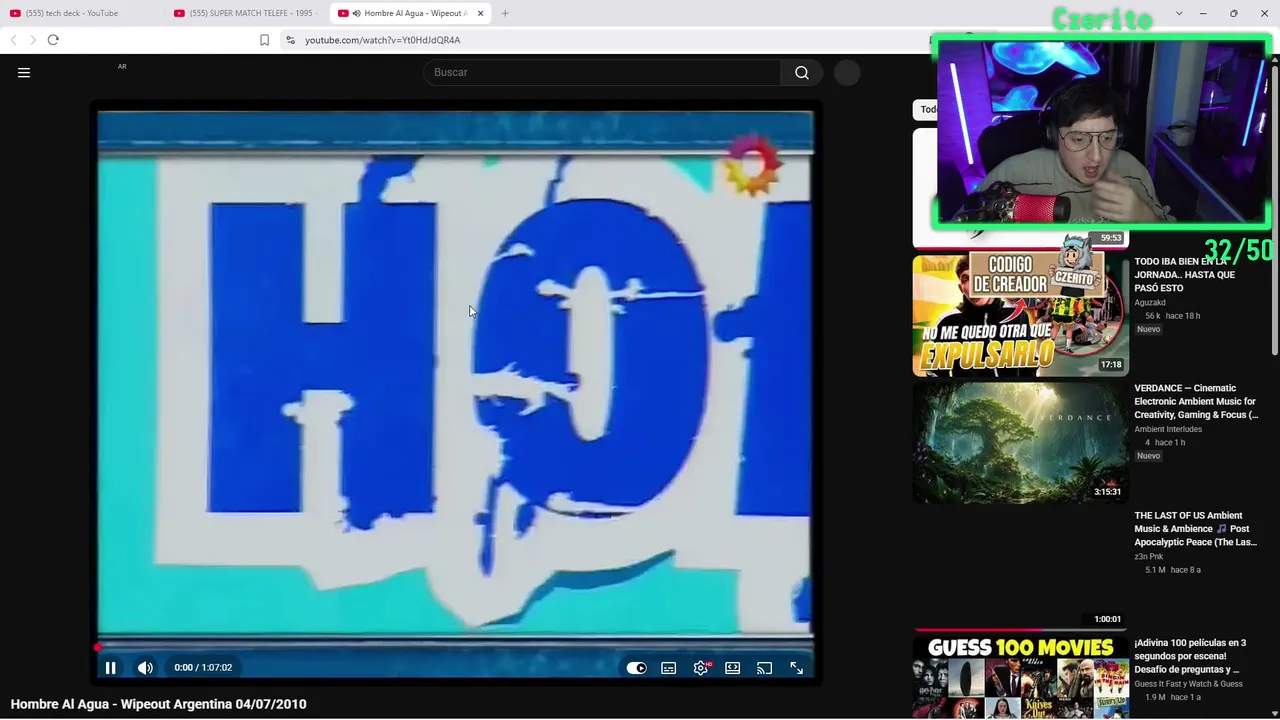This screenshot has width=1280, height=720.
Task: Seek along the video progress bar
Action: click(455, 648)
